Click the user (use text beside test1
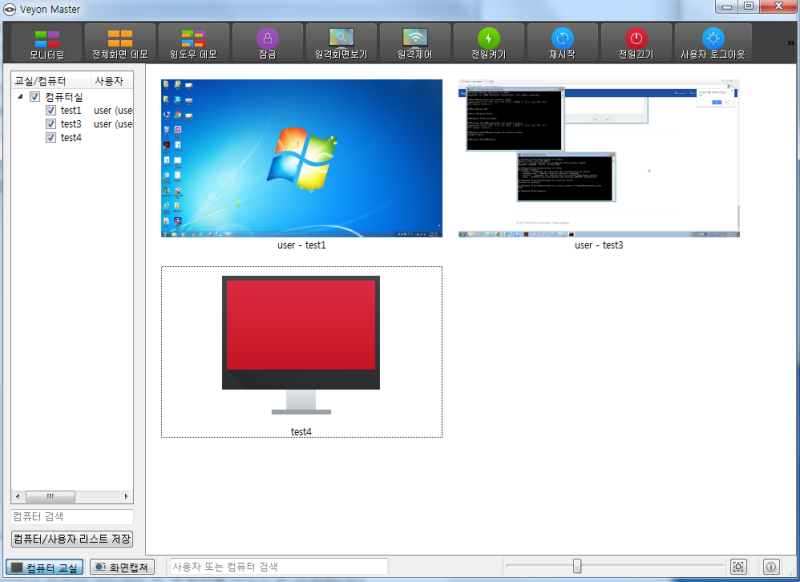Screen dimensions: 800x582 [x=113, y=110]
